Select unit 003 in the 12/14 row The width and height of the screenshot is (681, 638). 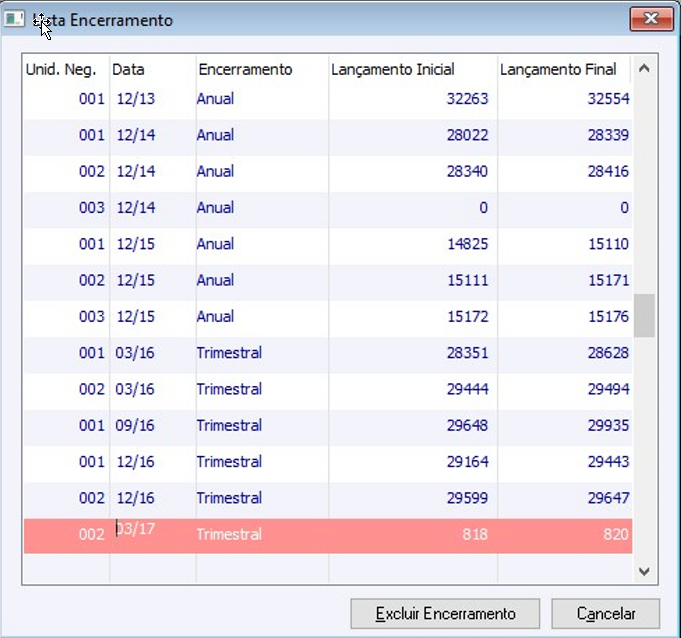click(x=92, y=208)
